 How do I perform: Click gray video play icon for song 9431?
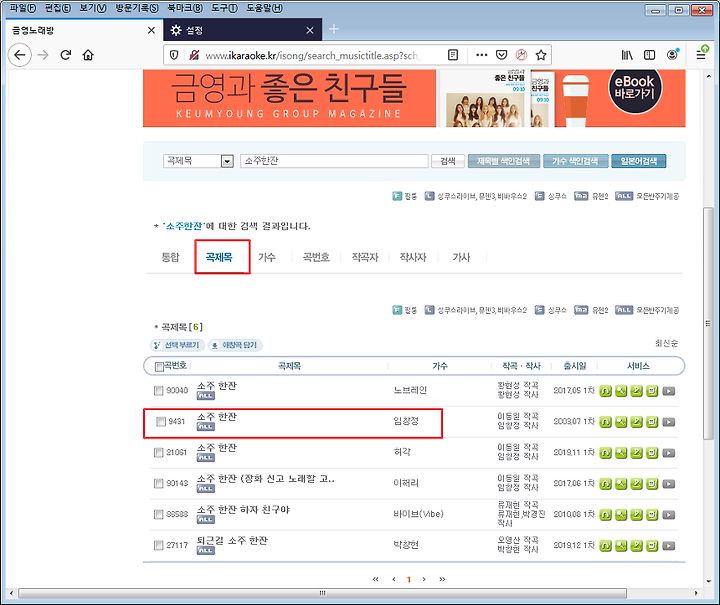(669, 422)
